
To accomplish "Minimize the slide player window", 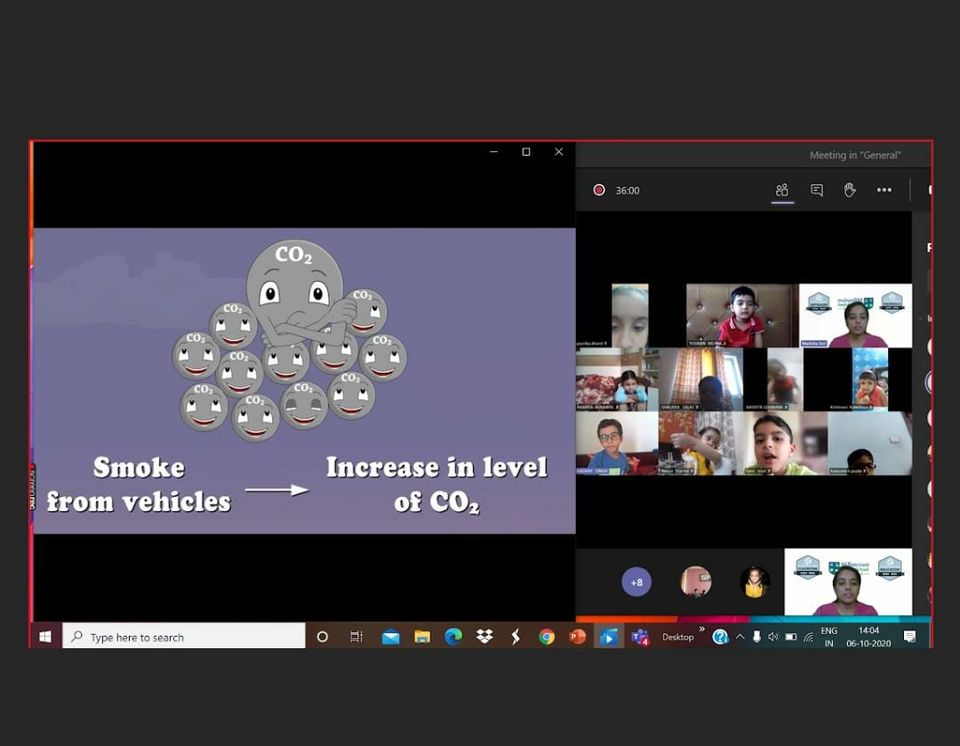I will (x=493, y=152).
